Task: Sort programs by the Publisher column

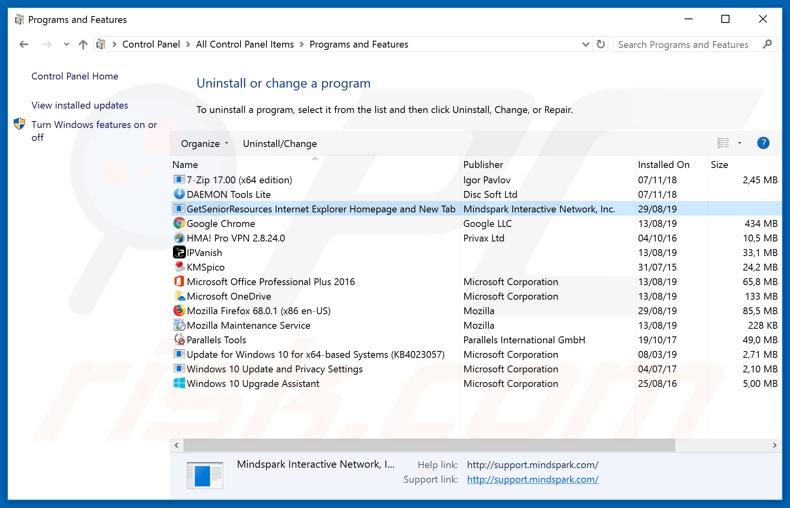Action: (x=483, y=164)
